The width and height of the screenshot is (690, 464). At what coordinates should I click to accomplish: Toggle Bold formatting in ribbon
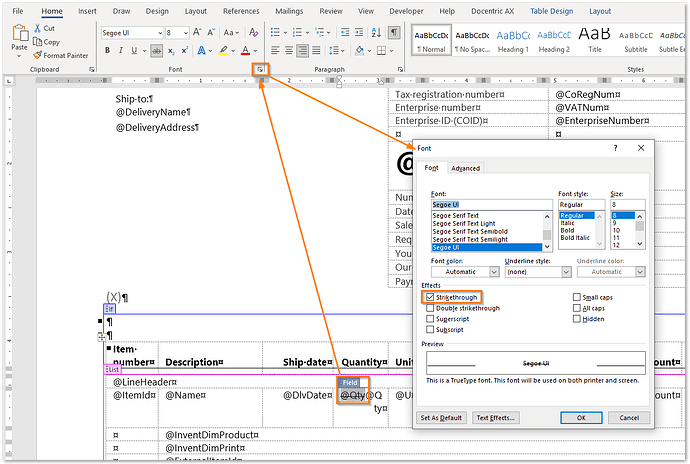(106, 50)
